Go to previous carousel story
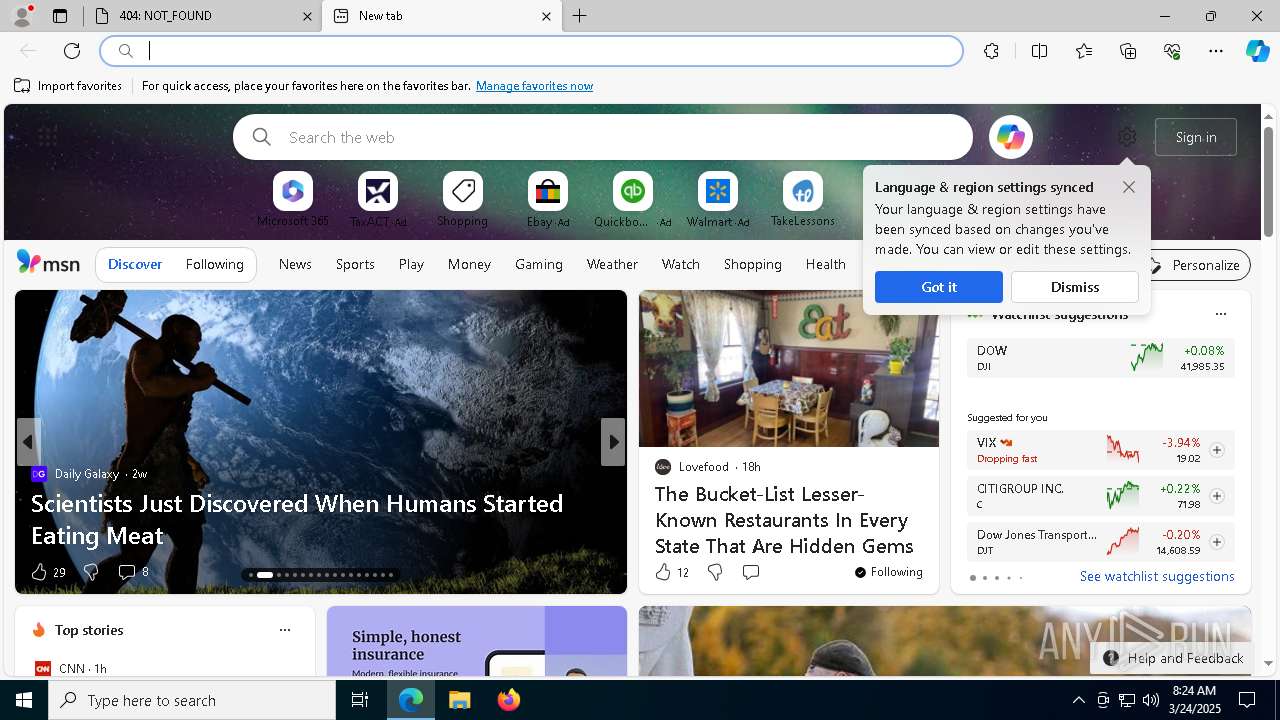 28,442
